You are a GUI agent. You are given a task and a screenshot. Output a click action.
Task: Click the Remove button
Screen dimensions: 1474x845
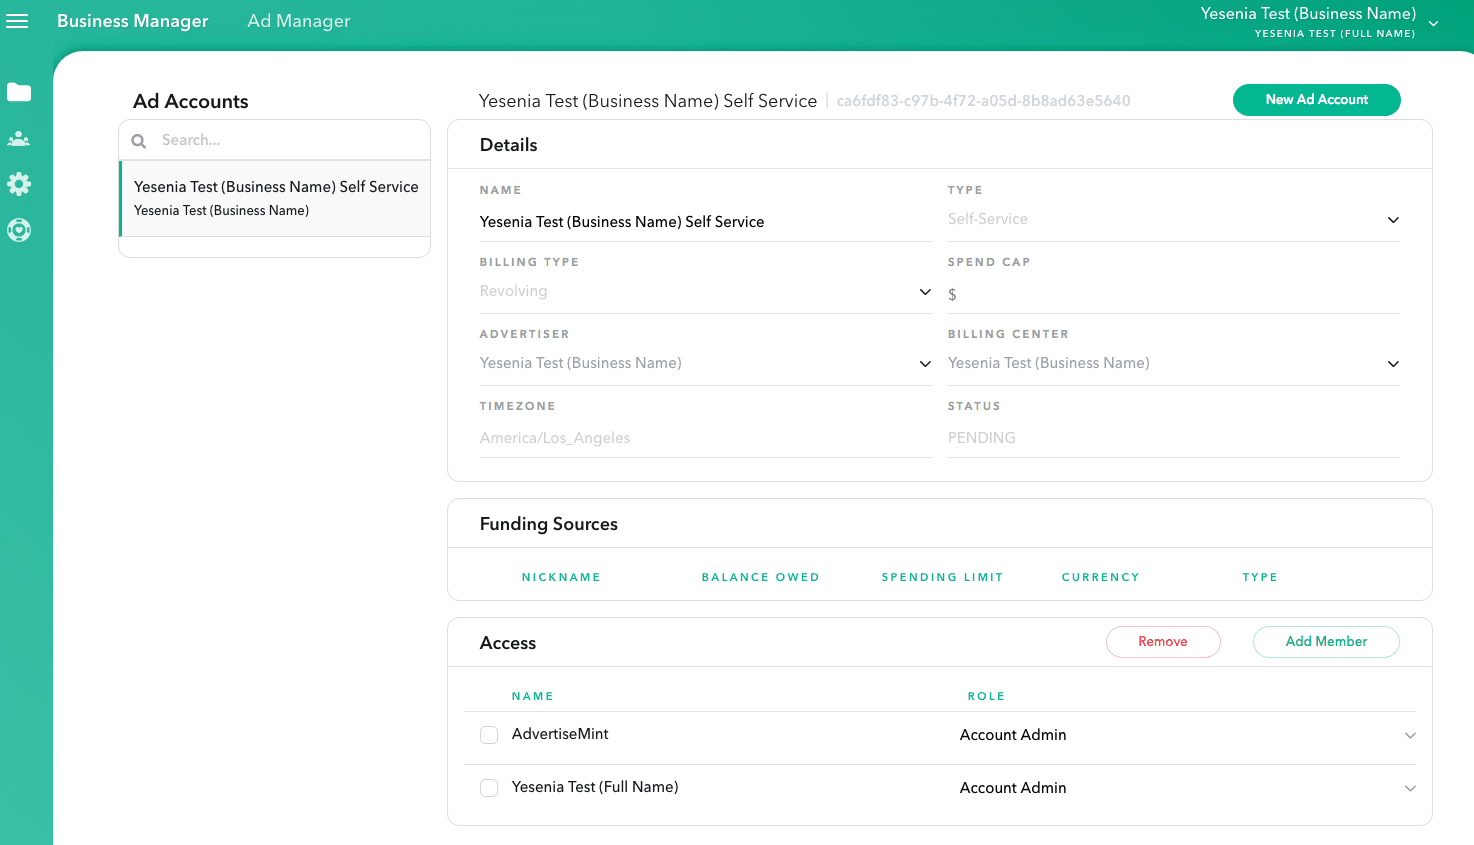[x=1163, y=642]
